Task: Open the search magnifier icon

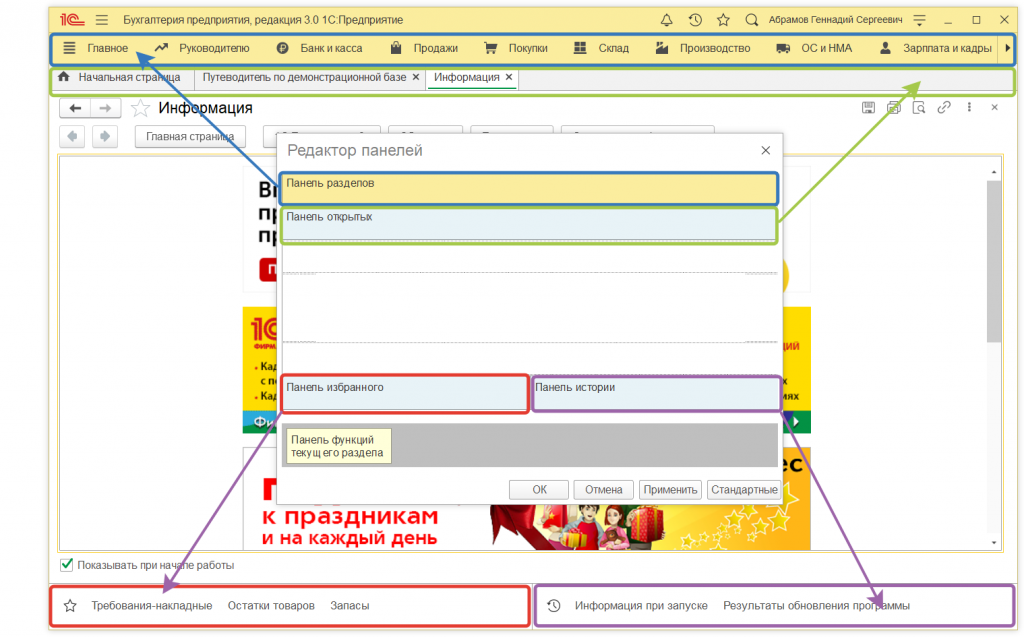Action: pyautogui.click(x=752, y=20)
